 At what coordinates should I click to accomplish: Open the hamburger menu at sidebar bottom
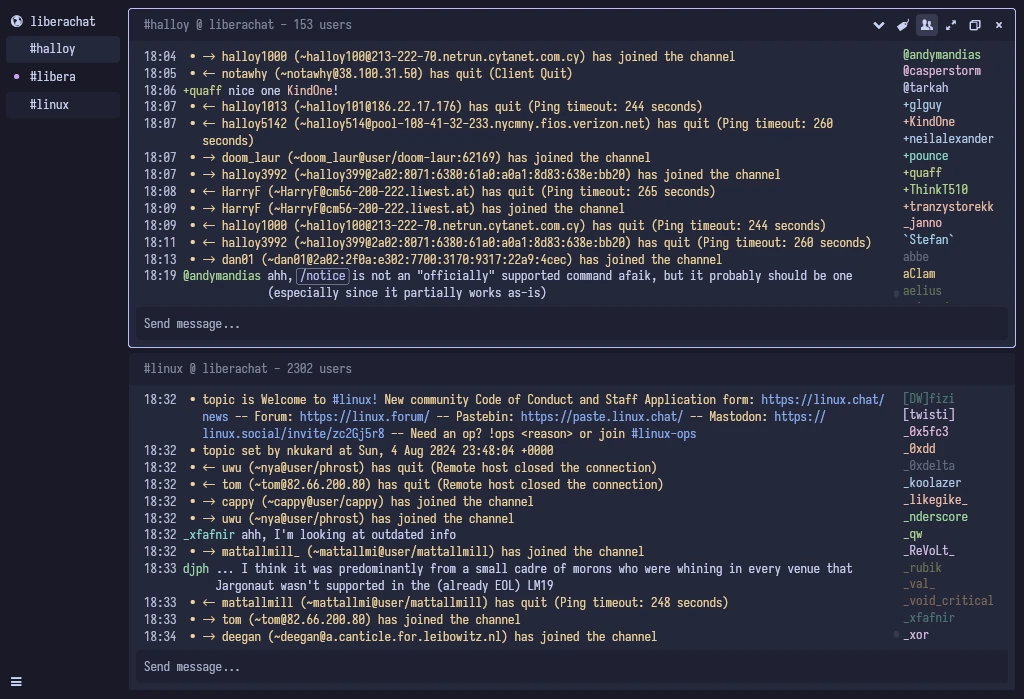pyautogui.click(x=16, y=681)
